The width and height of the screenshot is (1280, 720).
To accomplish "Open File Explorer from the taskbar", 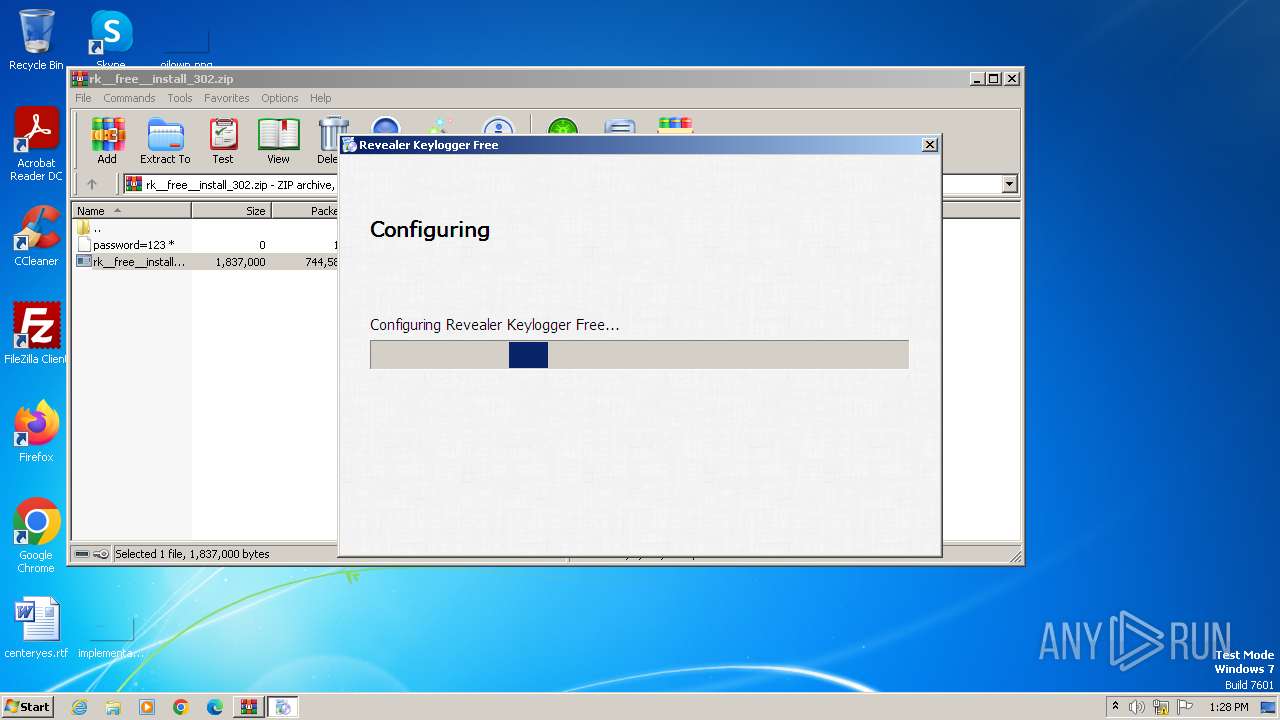I will coord(113,707).
